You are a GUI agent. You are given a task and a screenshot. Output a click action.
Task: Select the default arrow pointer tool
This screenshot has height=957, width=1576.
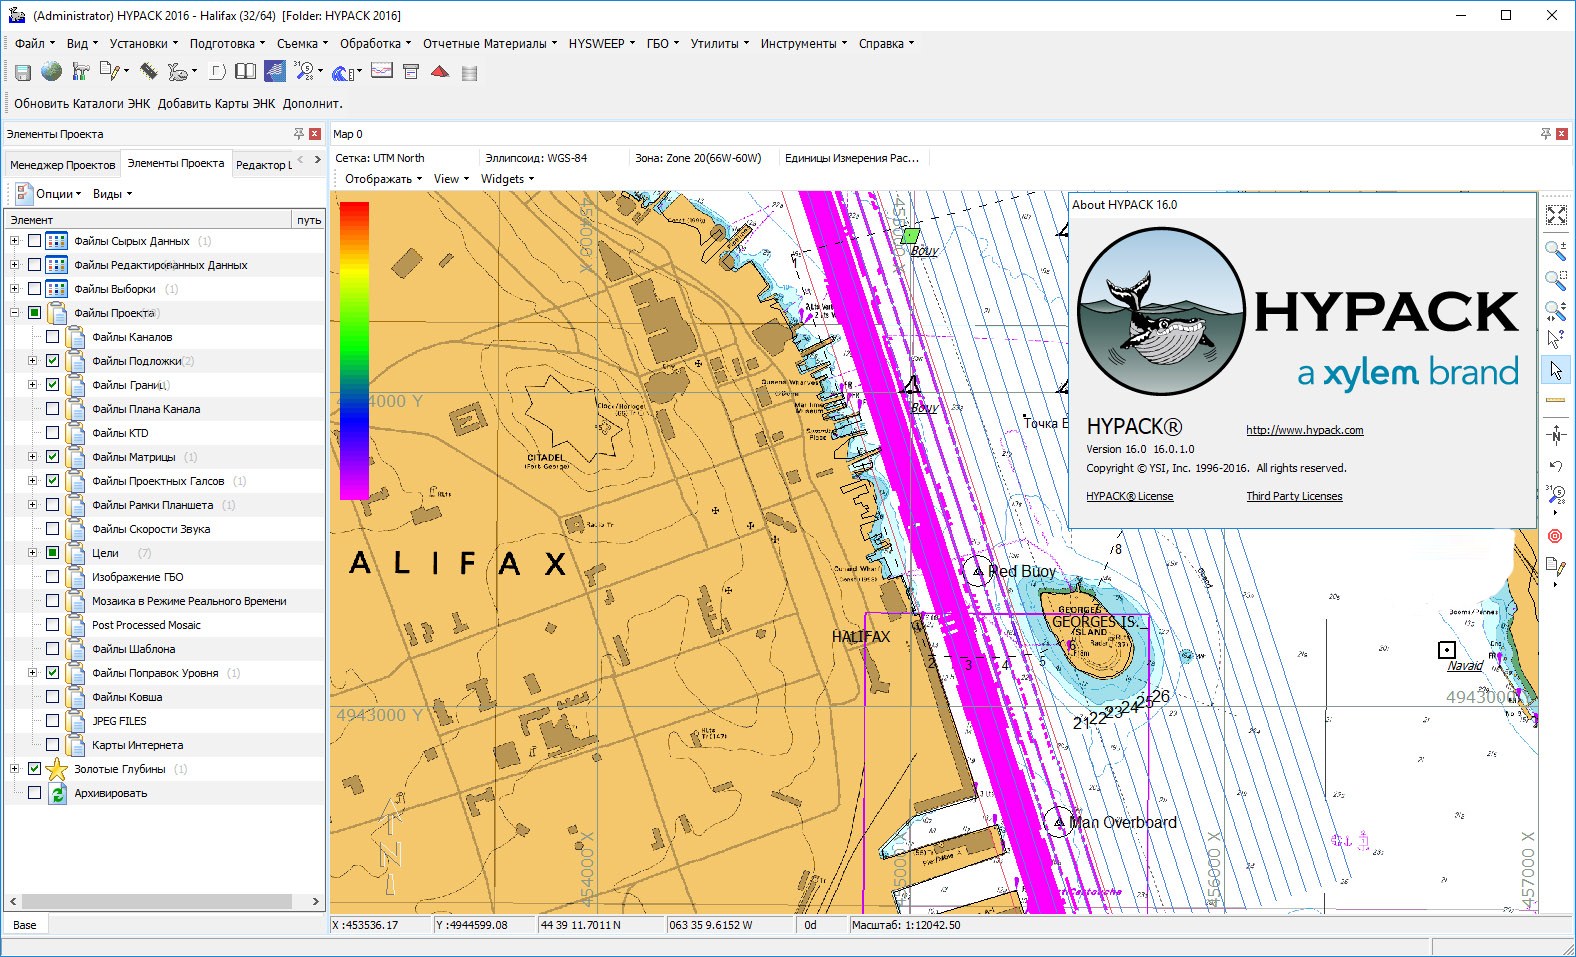(1556, 370)
